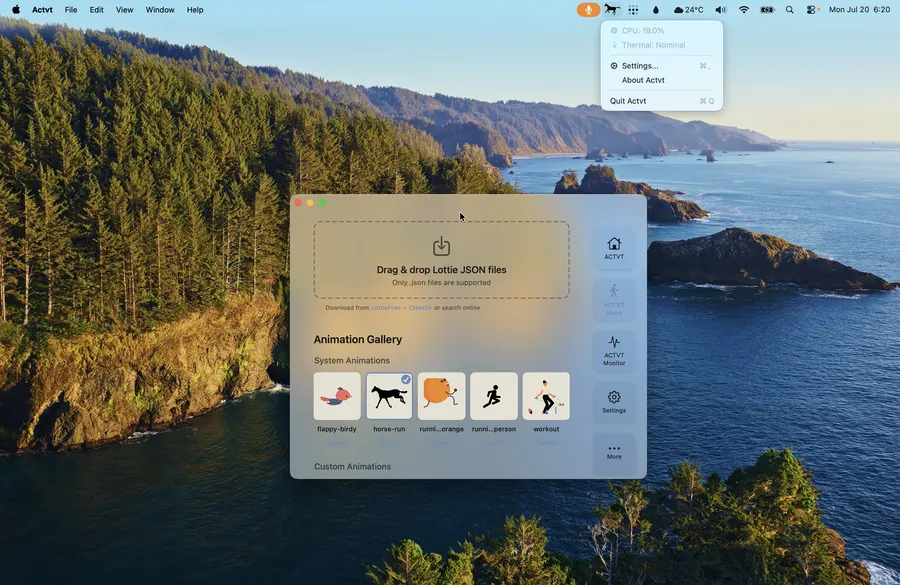
Task: Open Spotlight search magnifier icon
Action: point(790,10)
